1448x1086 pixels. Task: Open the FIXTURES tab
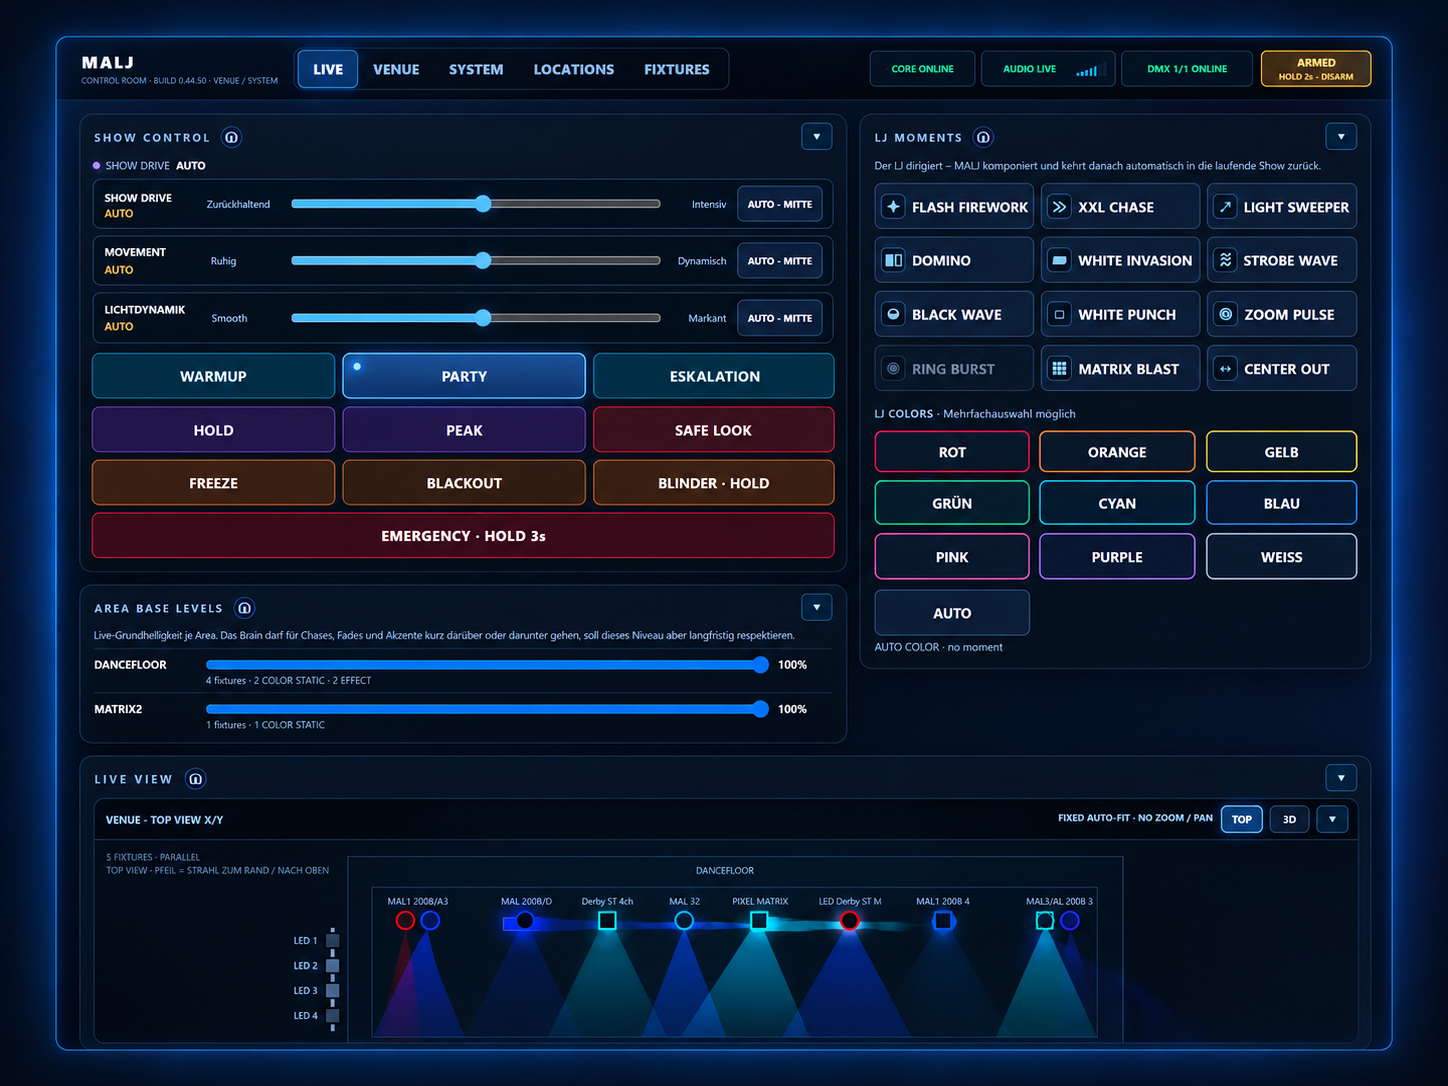coord(677,69)
